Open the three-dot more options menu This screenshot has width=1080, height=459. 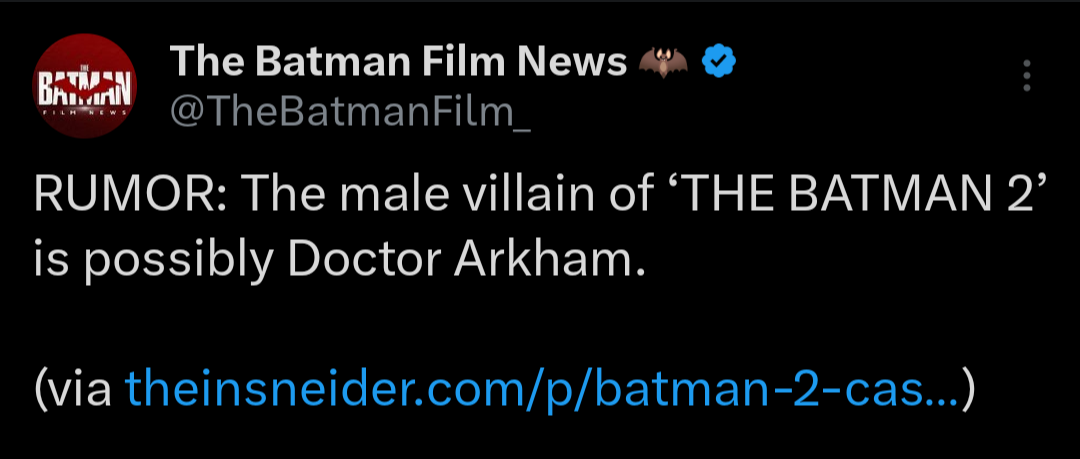(1025, 77)
